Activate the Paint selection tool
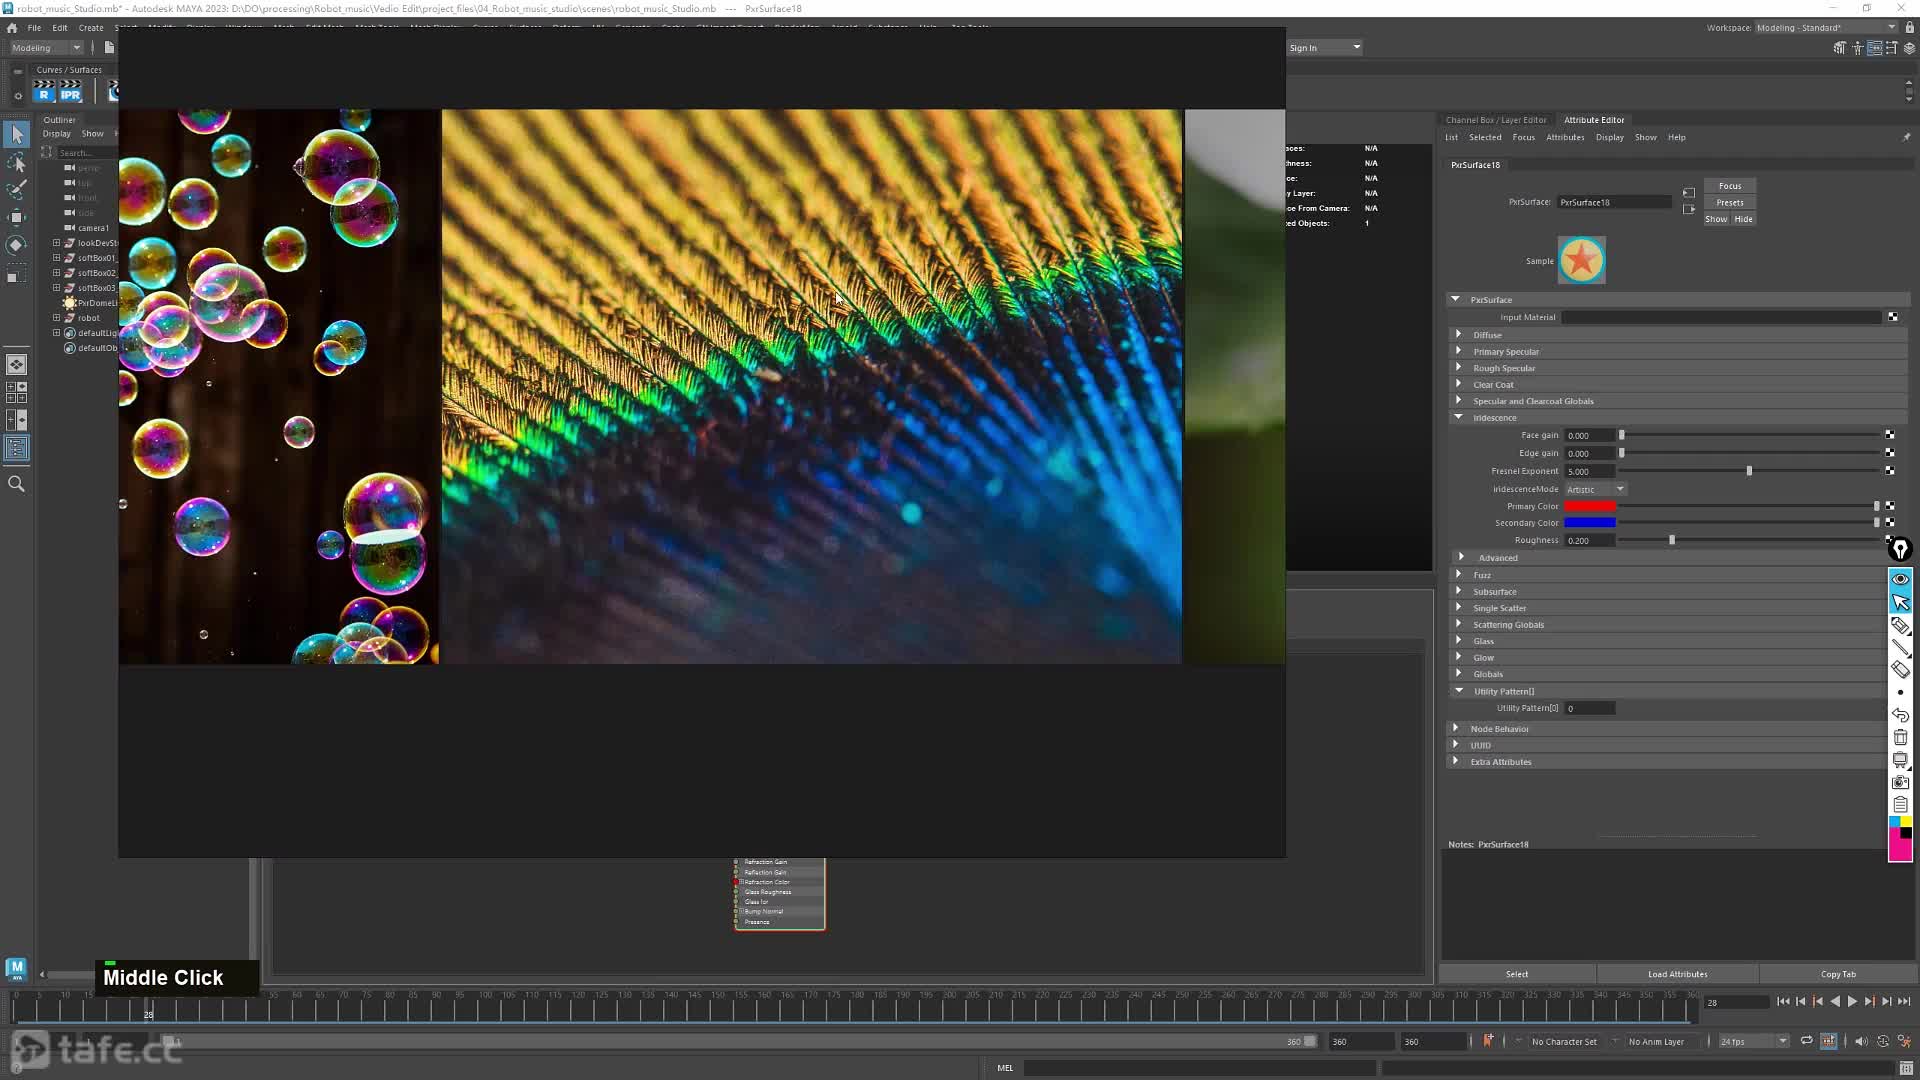 tap(17, 189)
